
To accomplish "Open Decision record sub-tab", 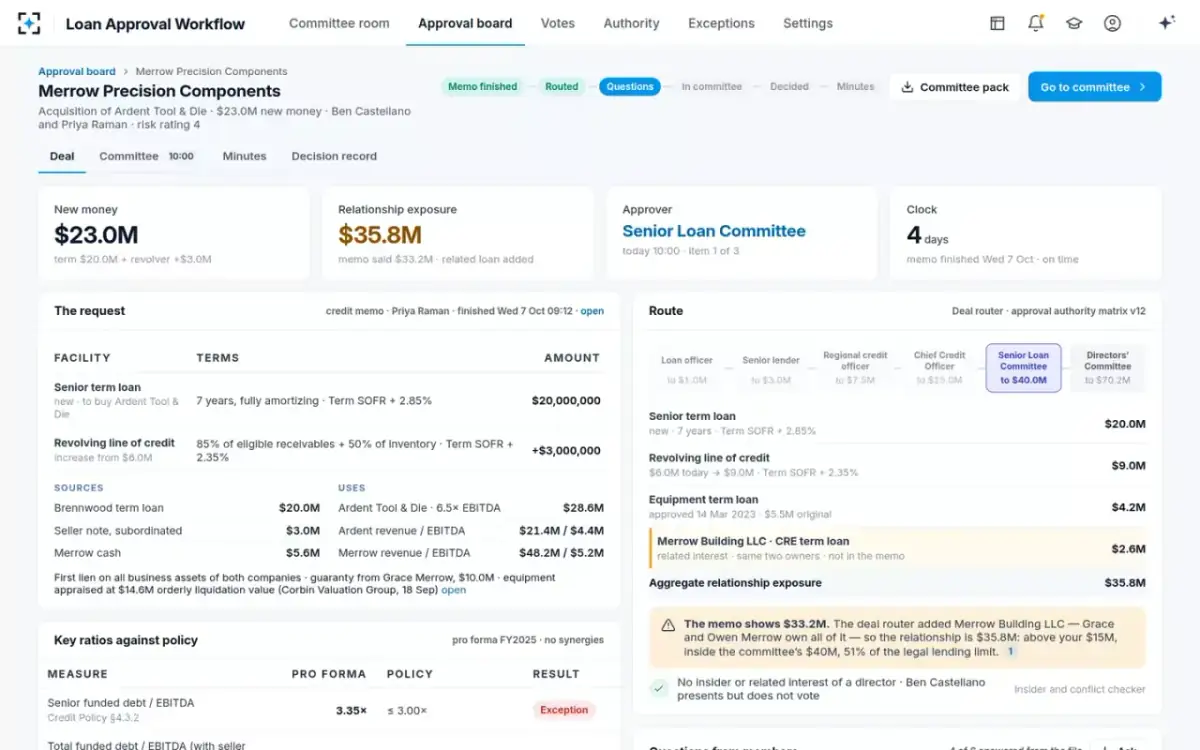I will click(334, 156).
